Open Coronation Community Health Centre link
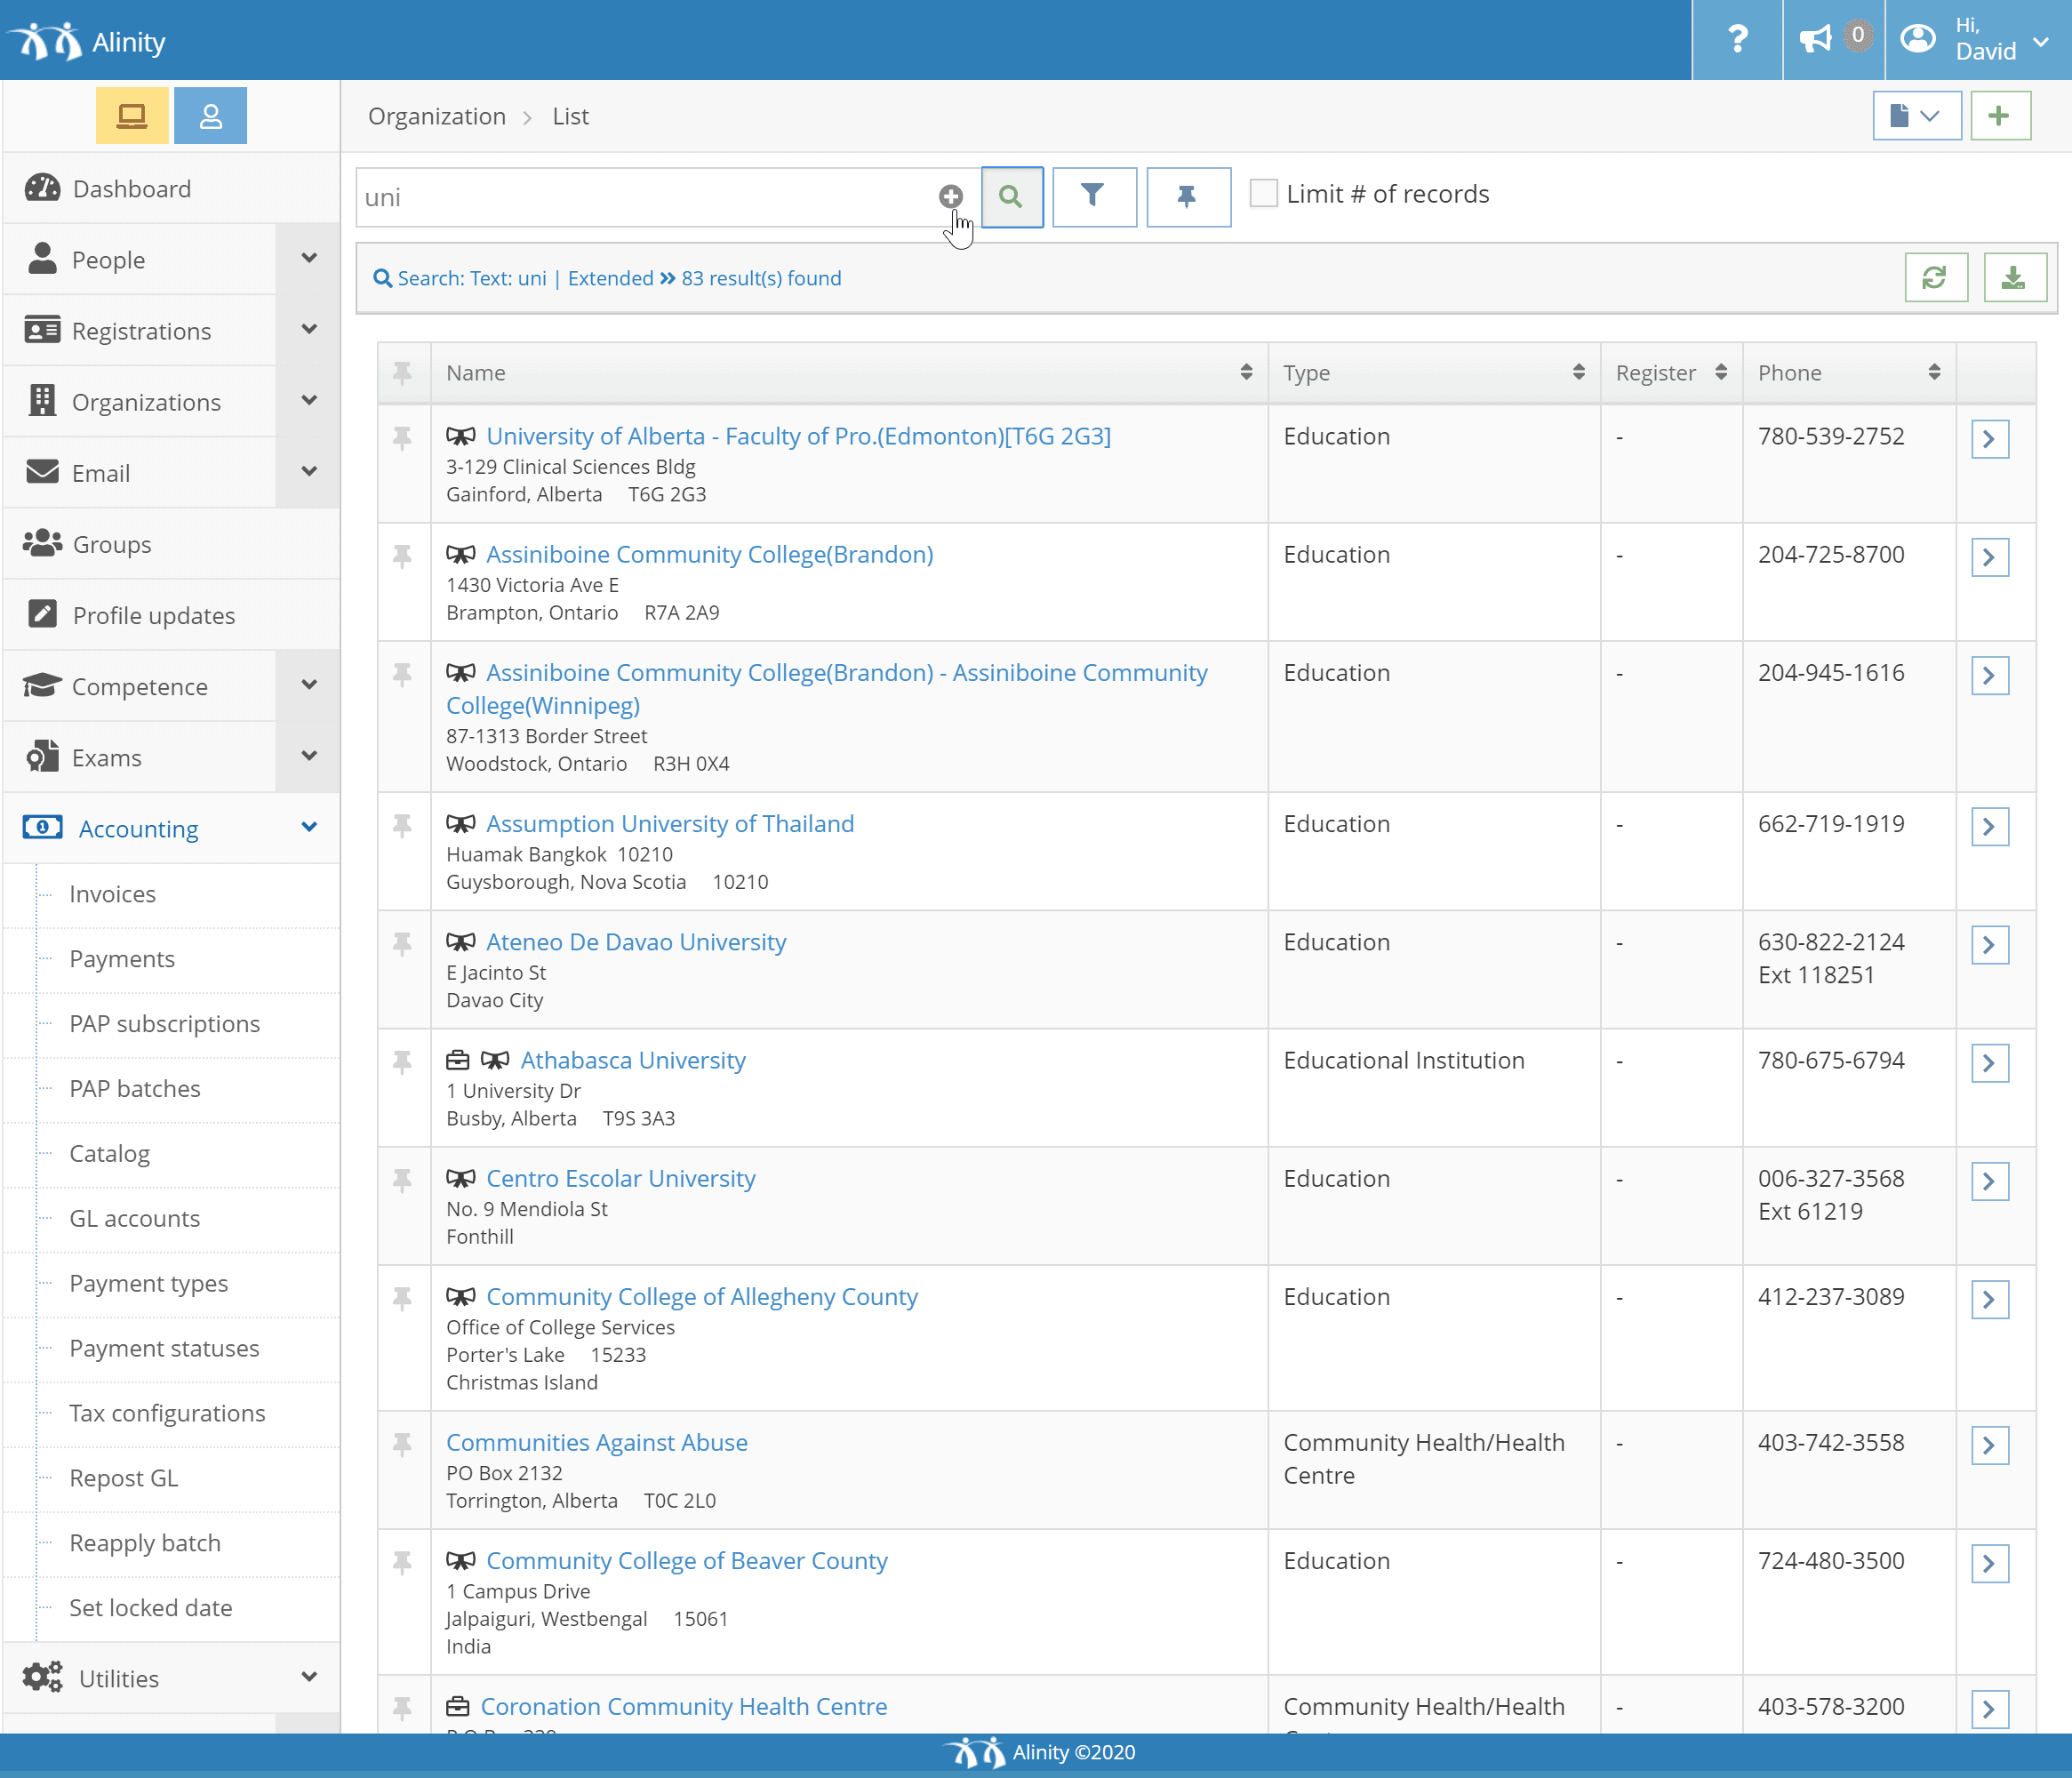Image resolution: width=2072 pixels, height=1778 pixels. 684,1706
